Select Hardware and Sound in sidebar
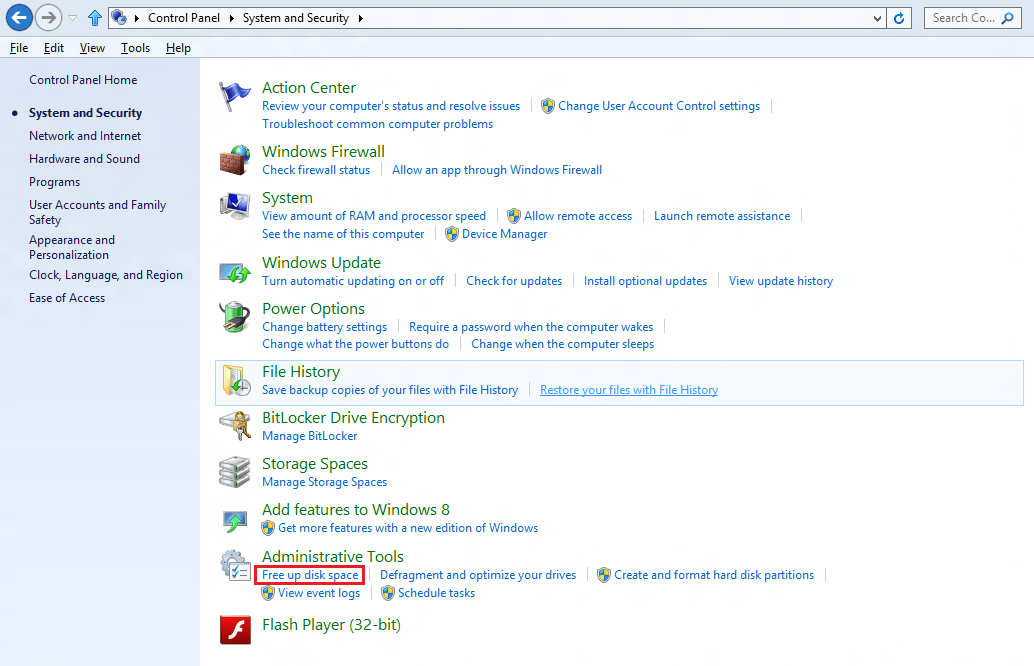Screen dimensions: 1034x666 (84, 159)
